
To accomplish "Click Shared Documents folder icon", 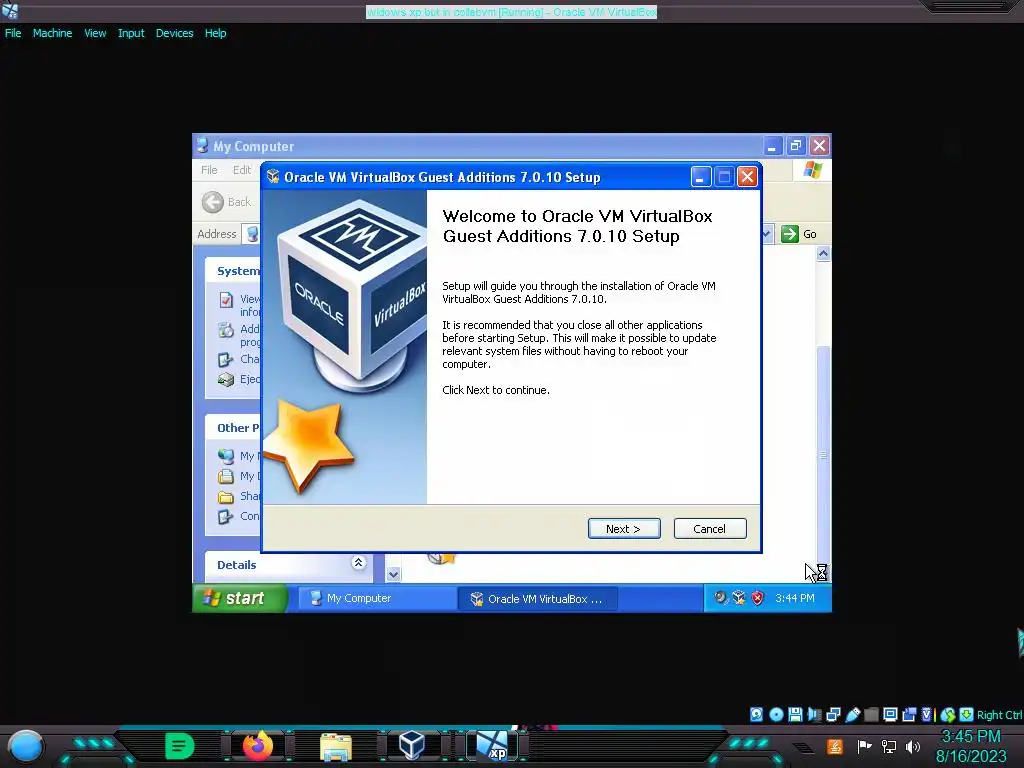I will pos(226,496).
